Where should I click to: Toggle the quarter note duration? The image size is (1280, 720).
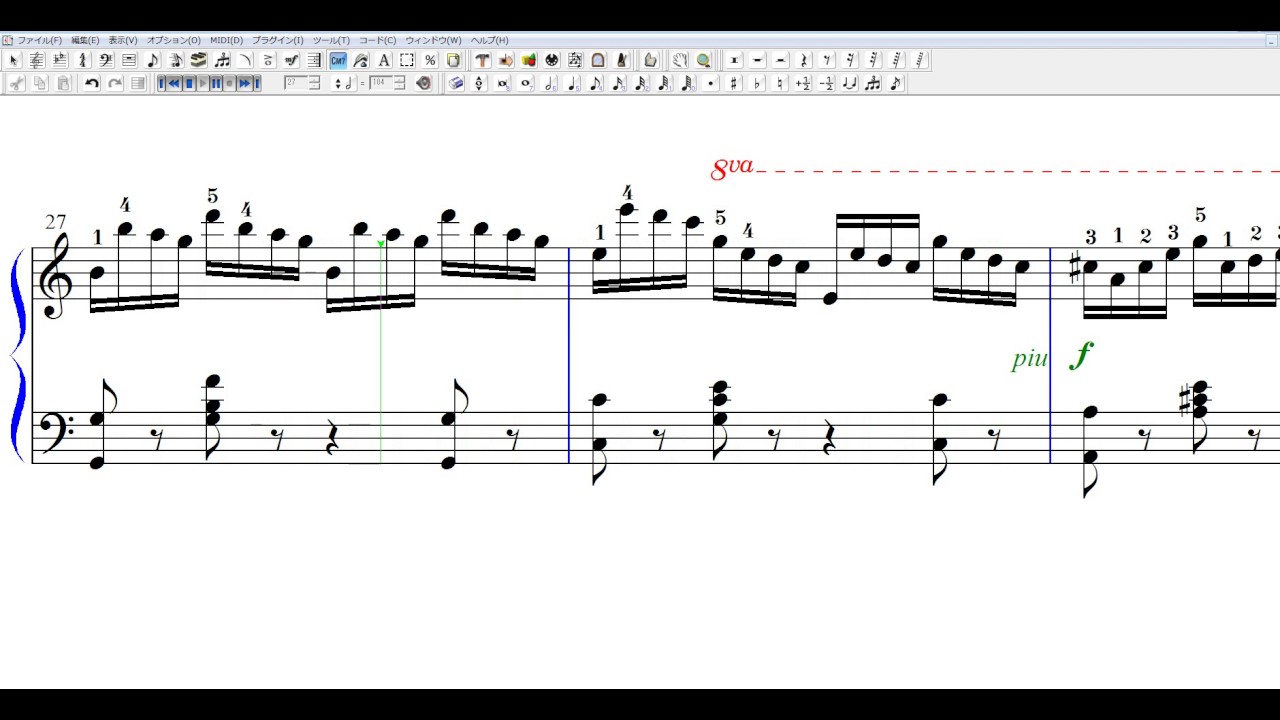(573, 83)
